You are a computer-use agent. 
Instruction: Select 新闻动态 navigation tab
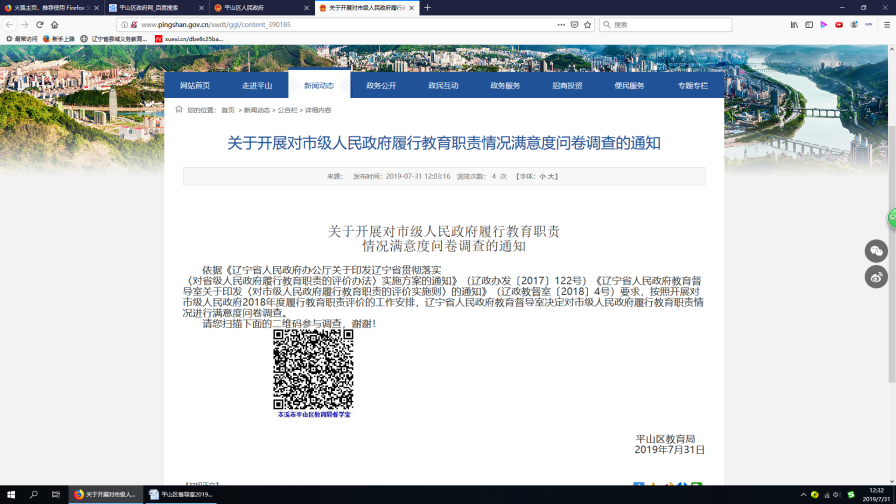tap(319, 86)
